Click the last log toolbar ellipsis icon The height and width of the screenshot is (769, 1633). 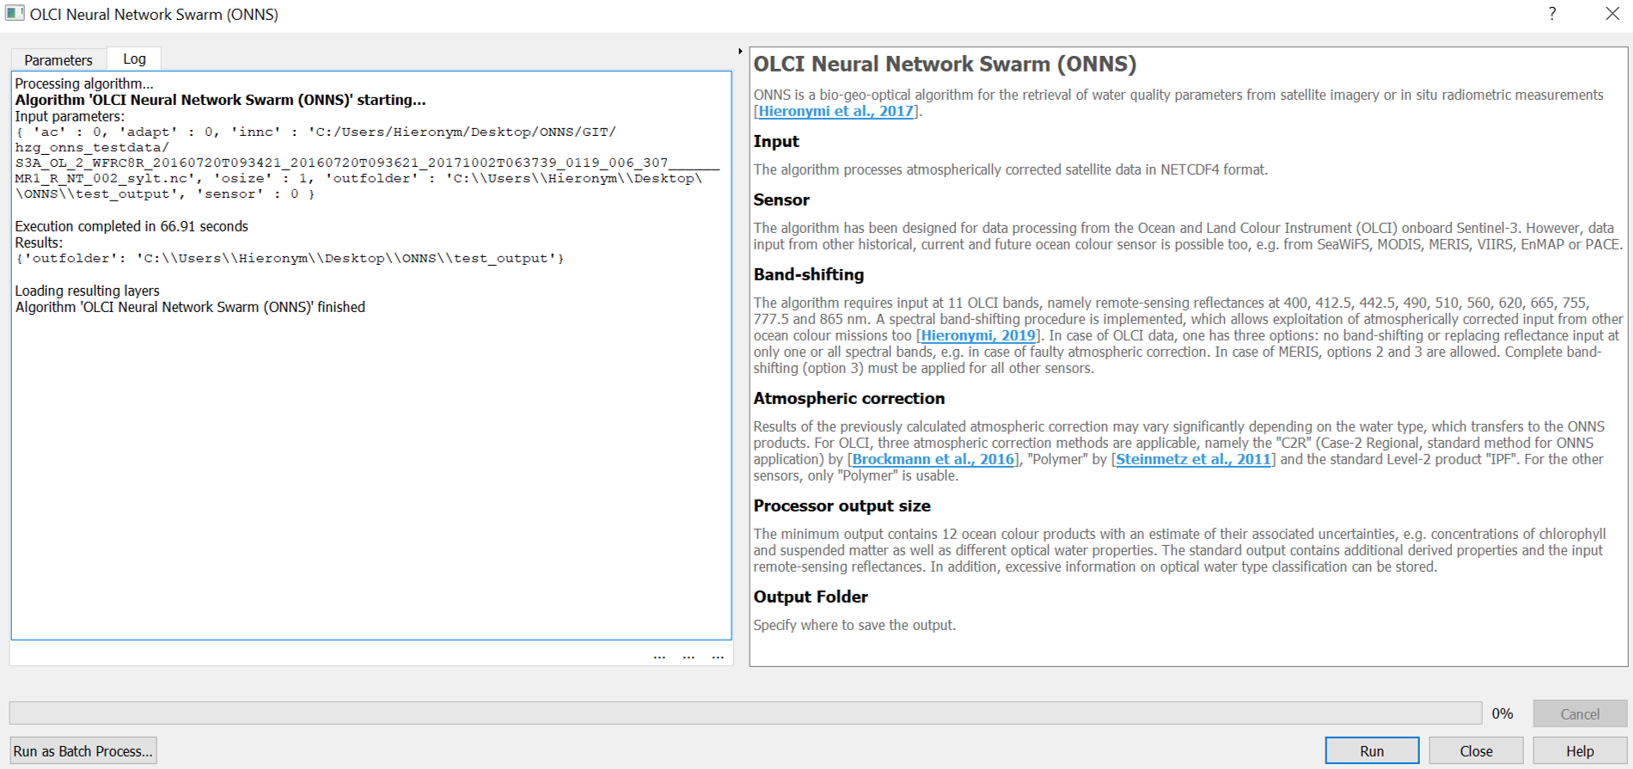717,657
